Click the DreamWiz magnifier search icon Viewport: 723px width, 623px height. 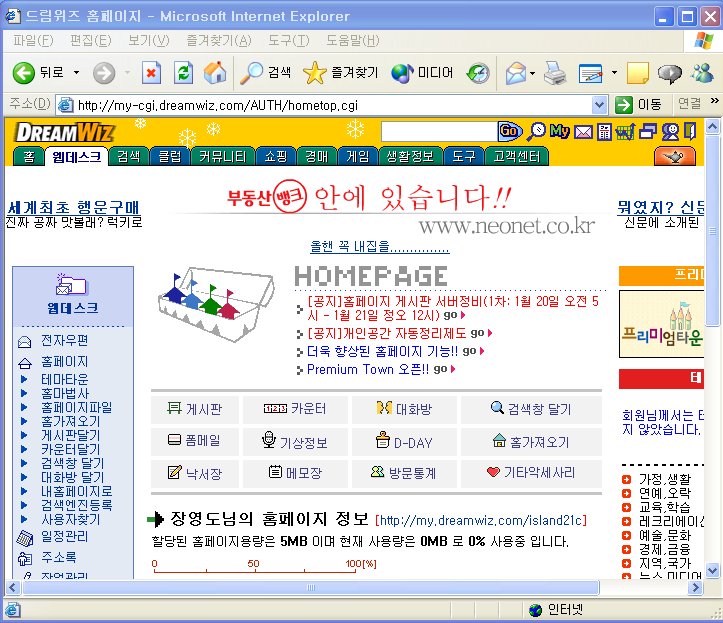point(537,131)
